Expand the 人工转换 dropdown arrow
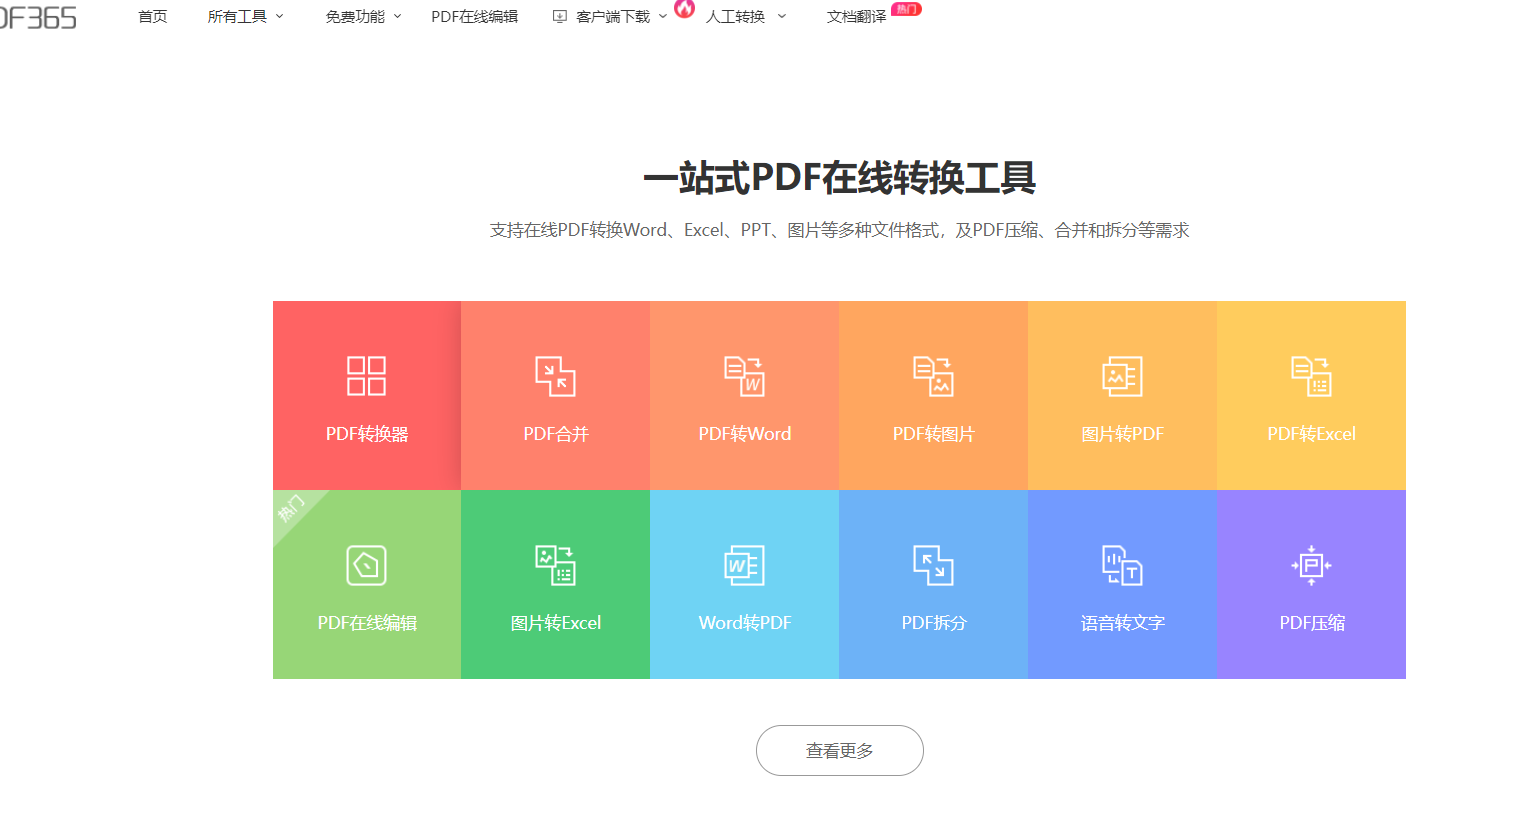Screen dimensions: 1538x826 pos(781,17)
